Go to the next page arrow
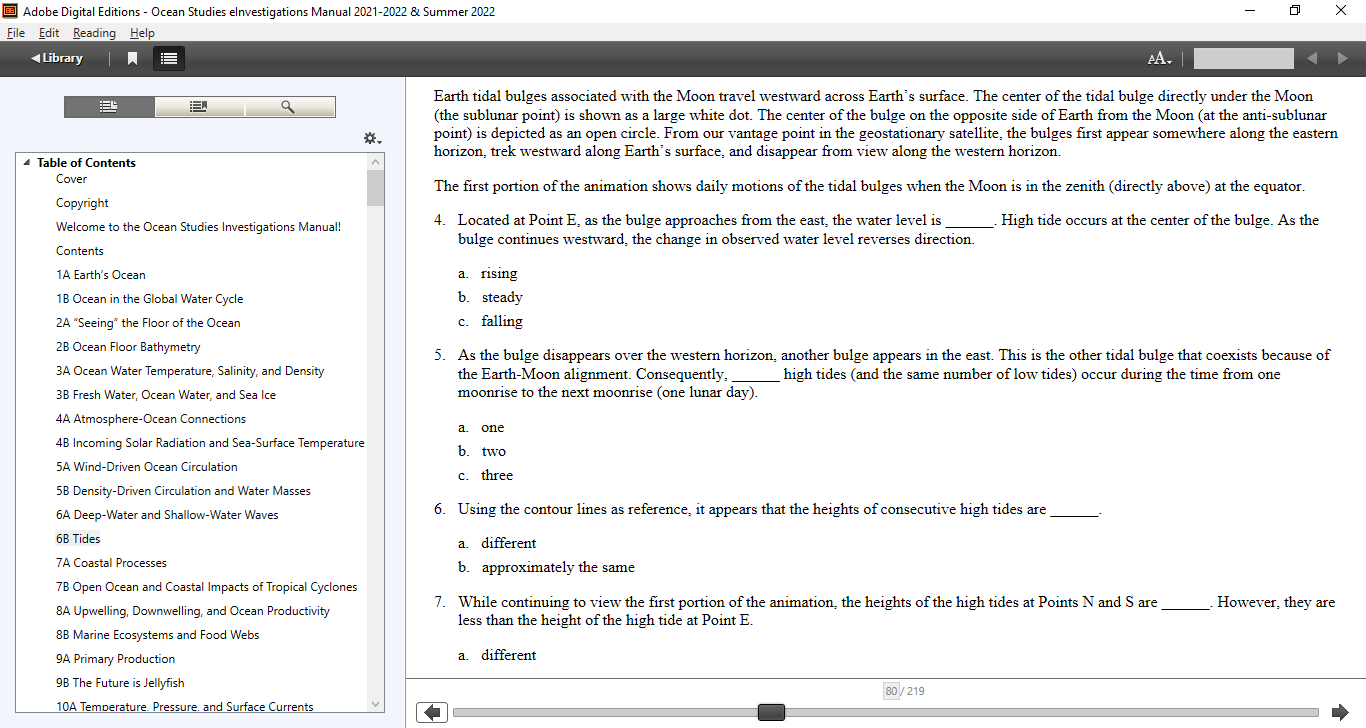Image resolution: width=1366 pixels, height=728 pixels. click(1340, 712)
